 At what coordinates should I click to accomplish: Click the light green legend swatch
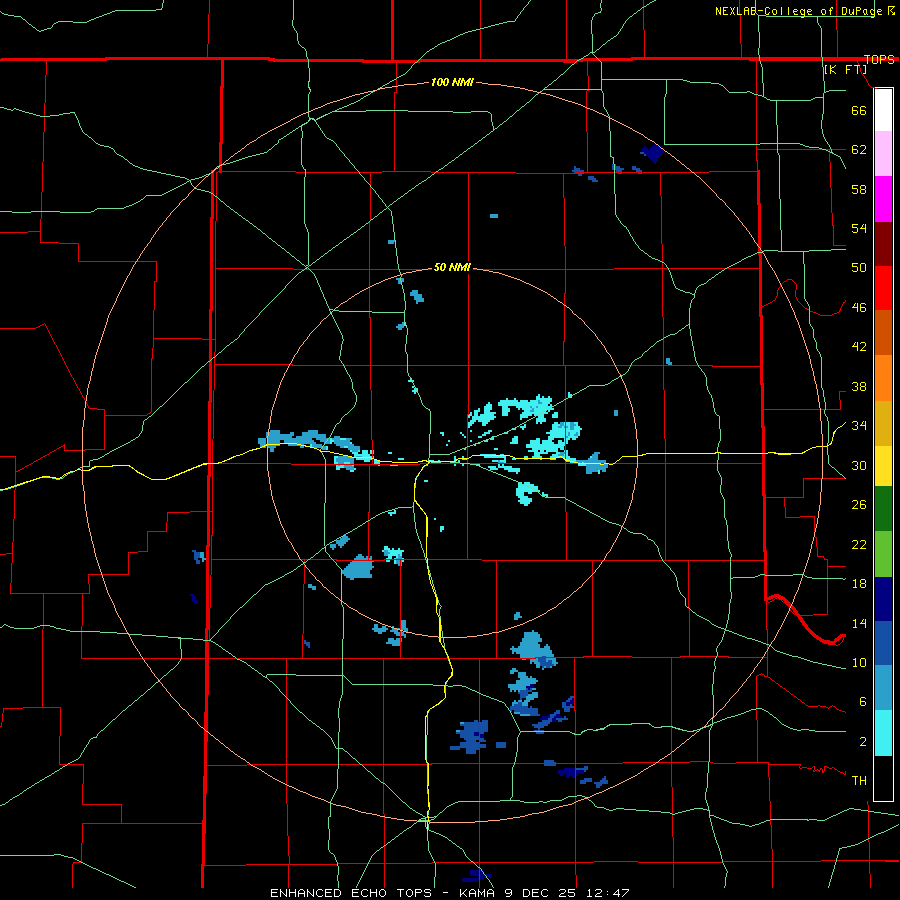click(x=883, y=554)
